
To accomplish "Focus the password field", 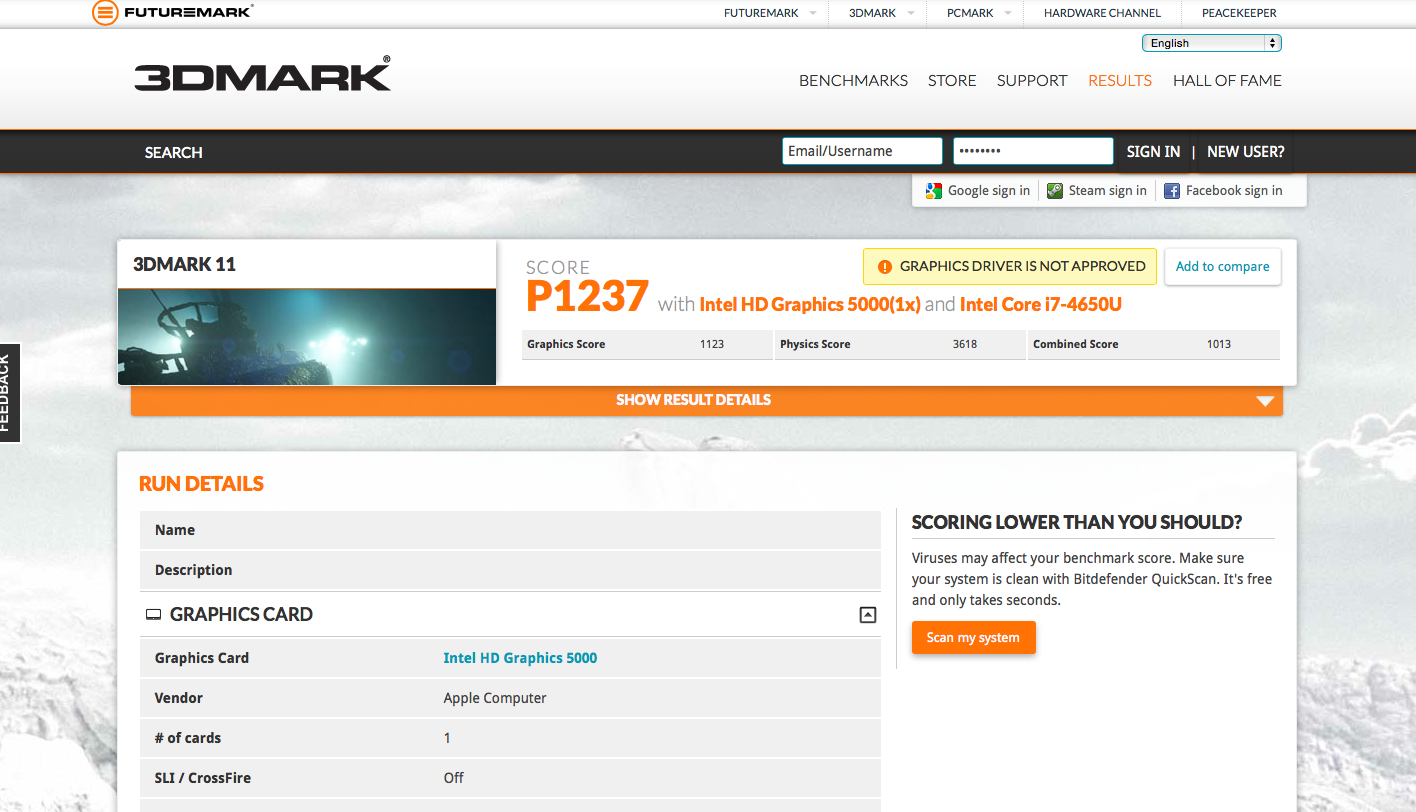I will (x=1033, y=151).
